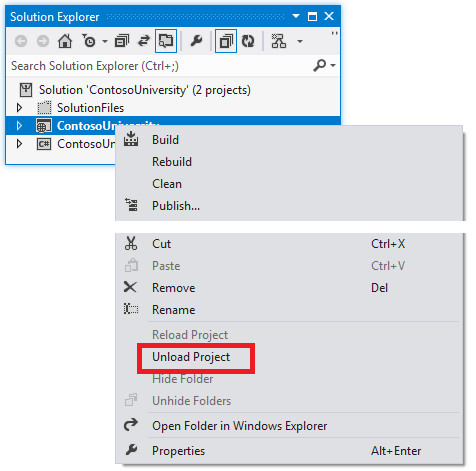Select Cut in context menu
This screenshot has width=476, height=471.
point(162,244)
